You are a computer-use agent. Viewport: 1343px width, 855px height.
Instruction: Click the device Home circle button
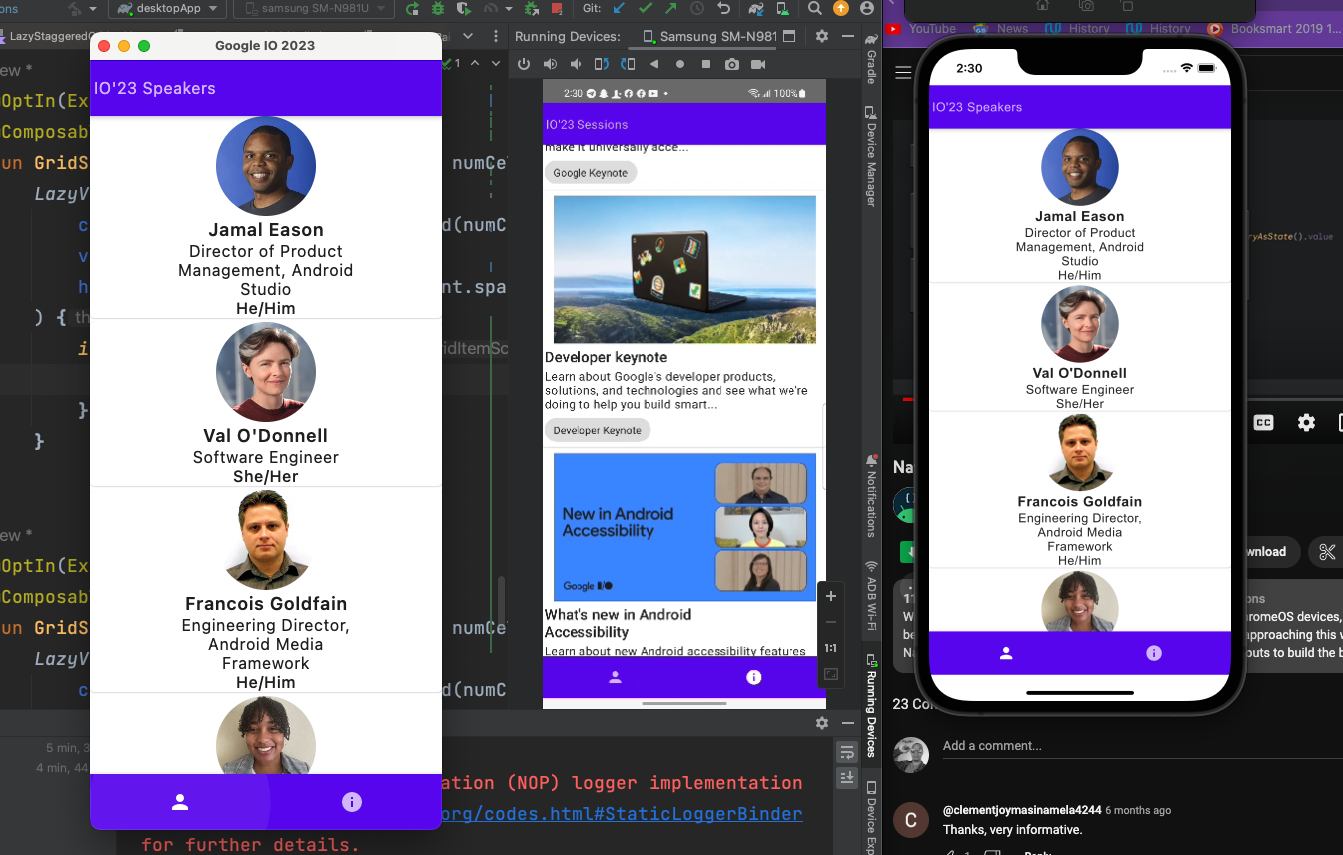[x=680, y=64]
